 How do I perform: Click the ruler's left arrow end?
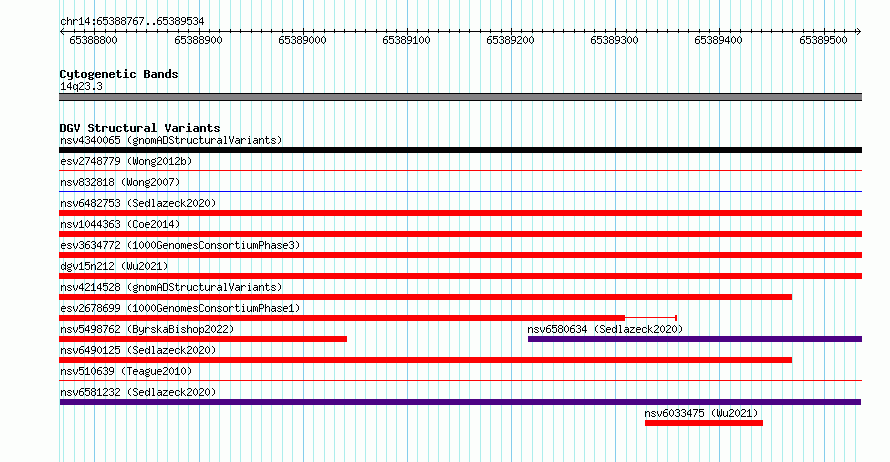pyautogui.click(x=62, y=32)
